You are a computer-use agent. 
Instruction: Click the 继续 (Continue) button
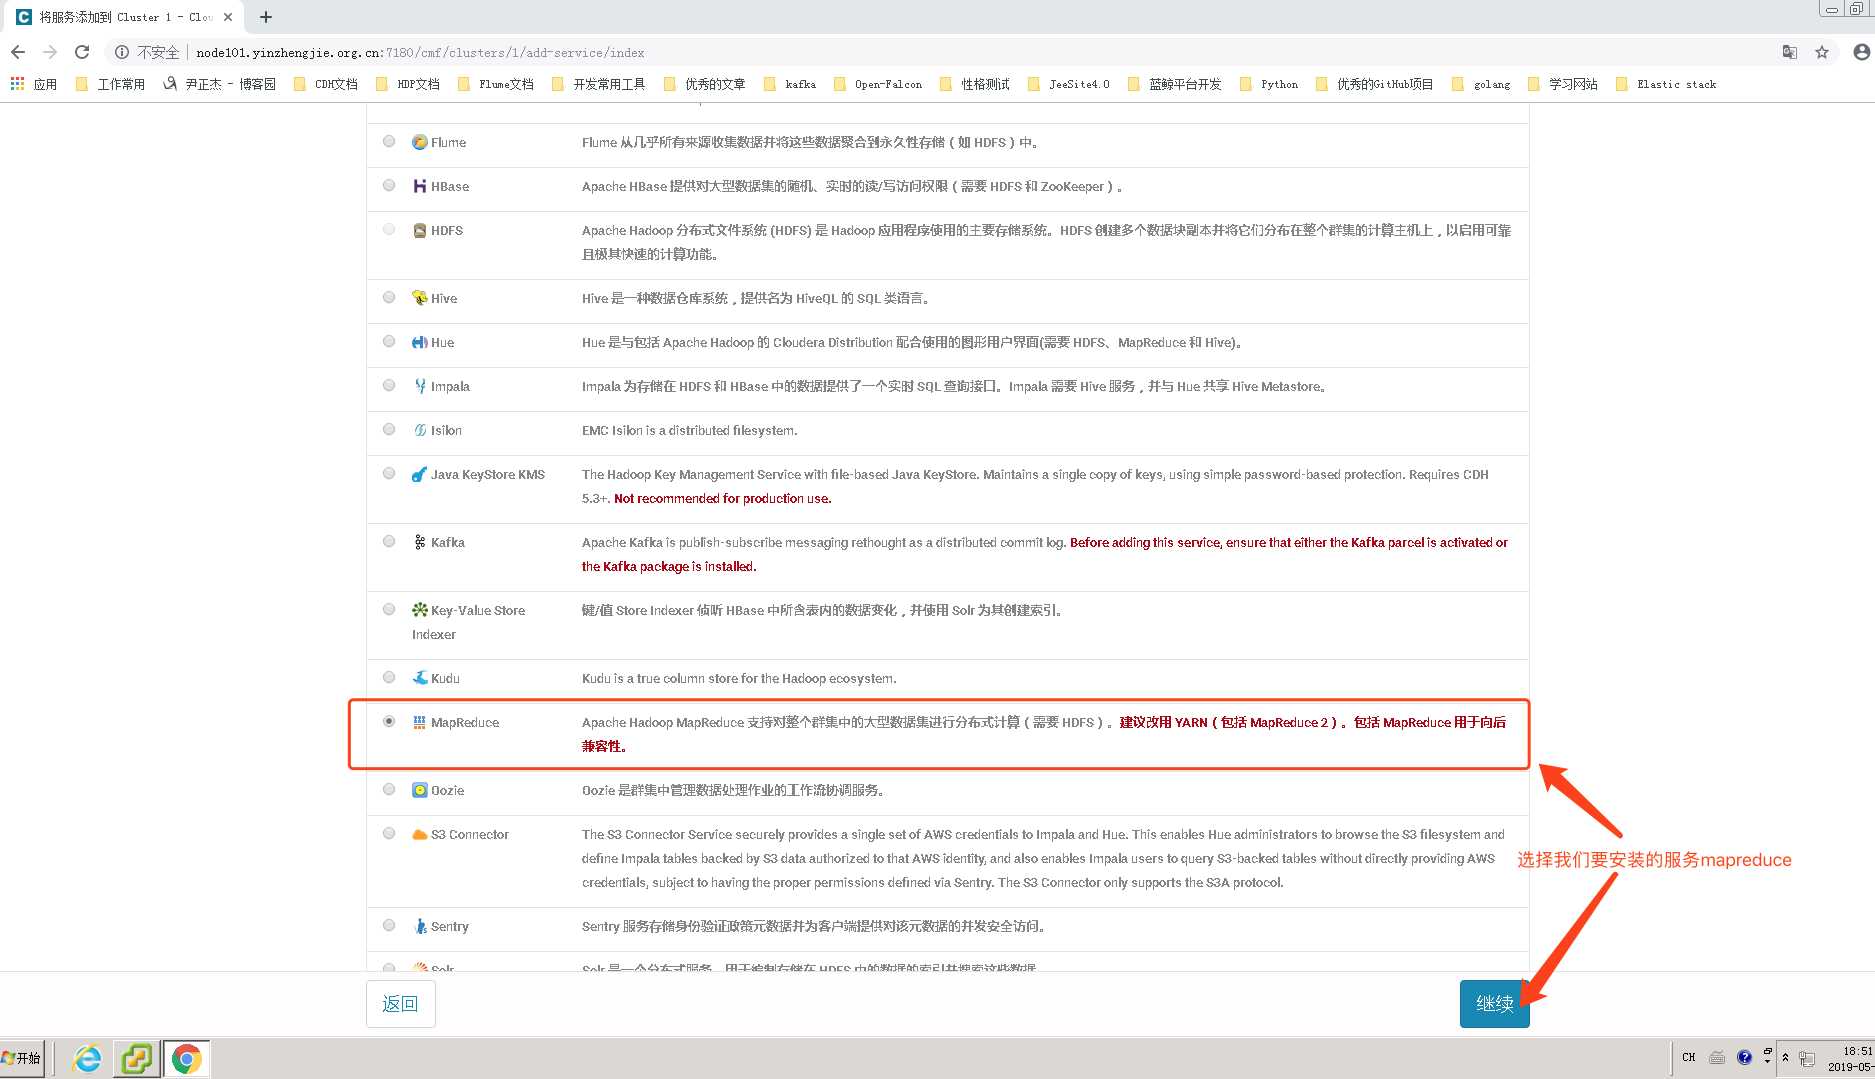1494,1003
